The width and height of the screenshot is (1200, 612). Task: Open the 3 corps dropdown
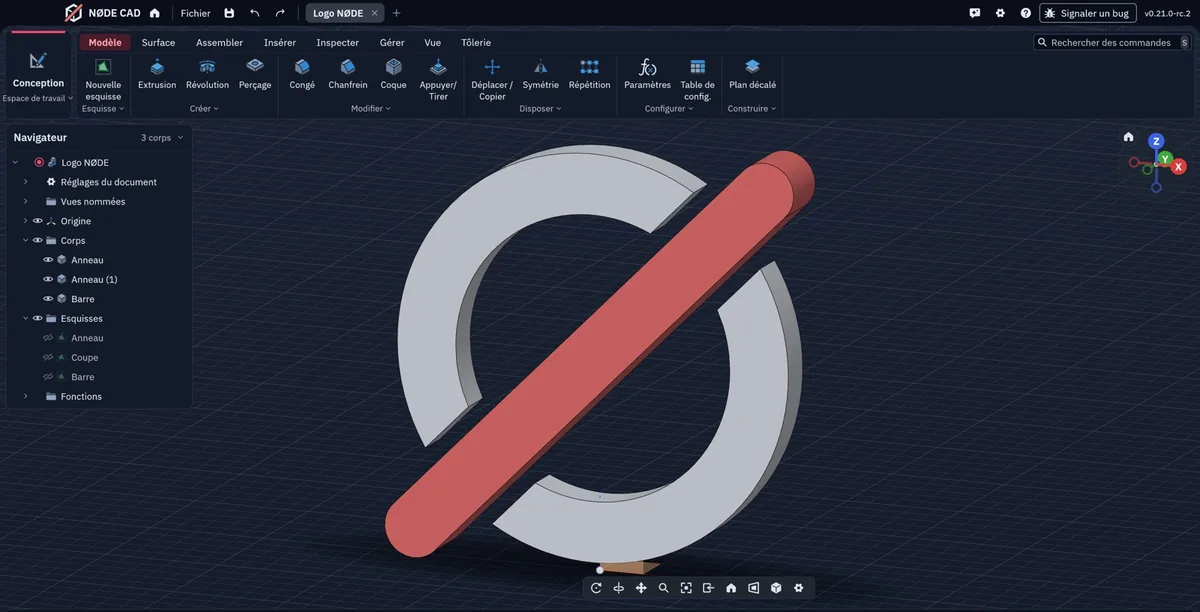(x=162, y=138)
